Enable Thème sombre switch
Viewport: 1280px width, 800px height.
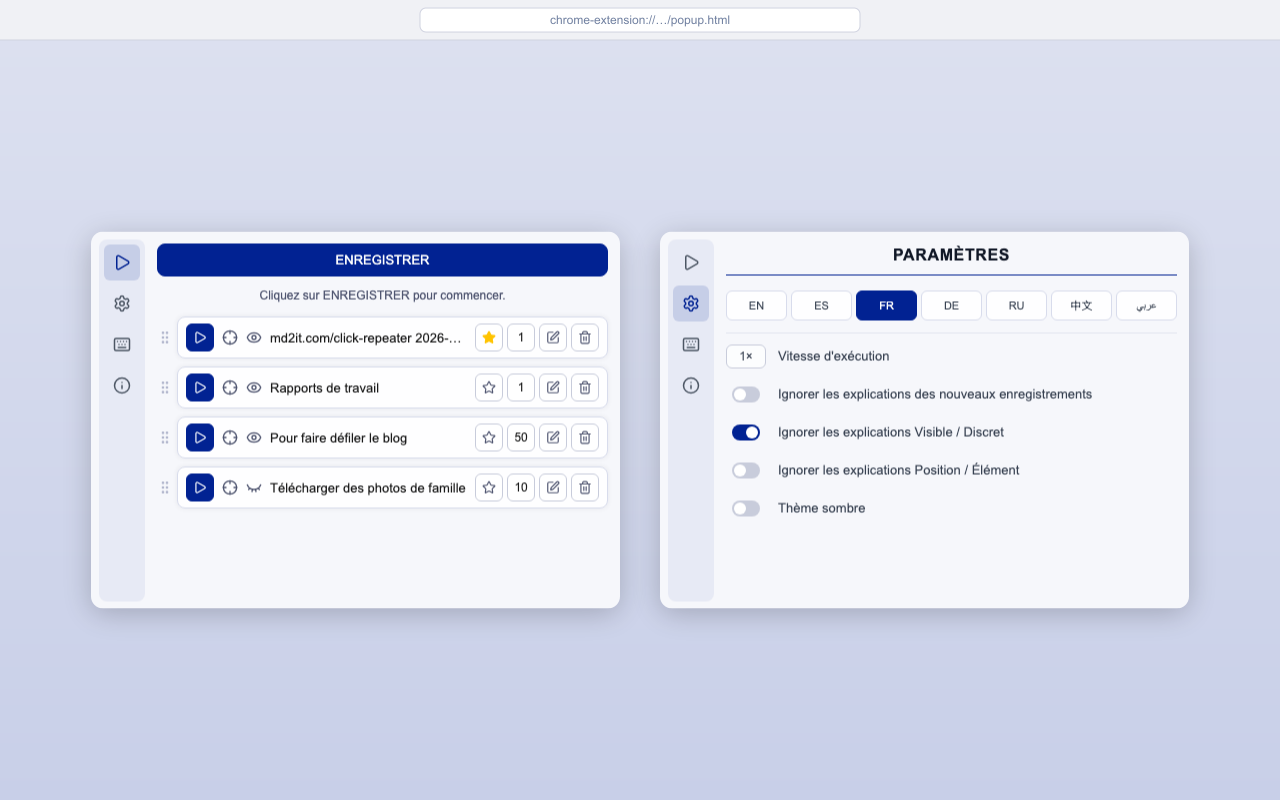point(746,508)
